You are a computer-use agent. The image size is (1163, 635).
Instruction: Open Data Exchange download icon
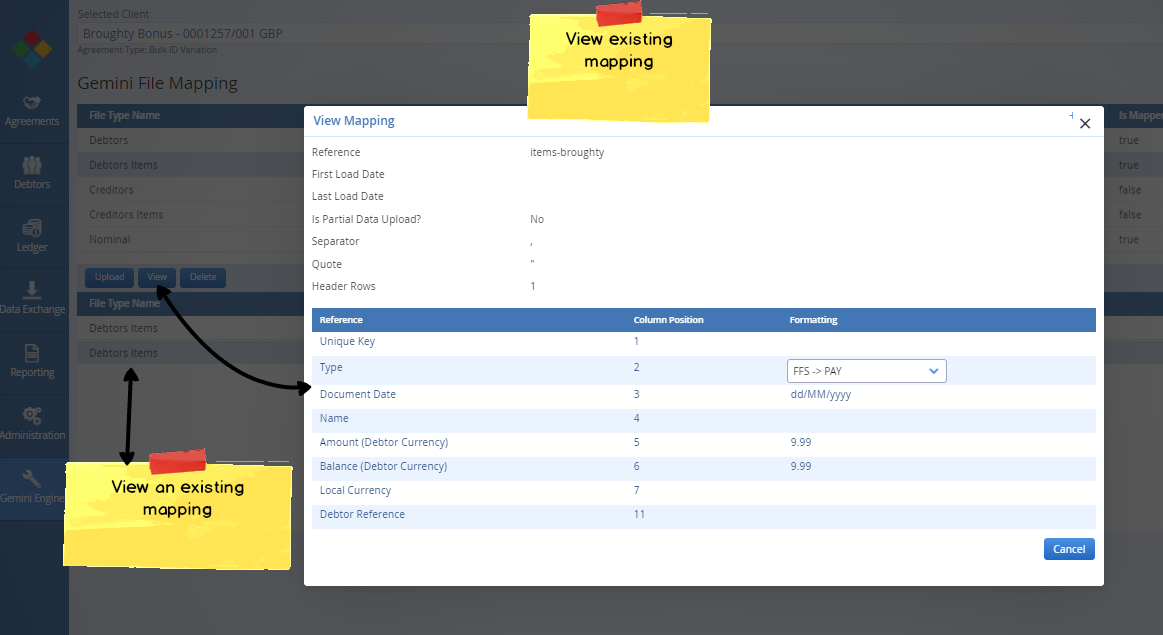pyautogui.click(x=31, y=289)
